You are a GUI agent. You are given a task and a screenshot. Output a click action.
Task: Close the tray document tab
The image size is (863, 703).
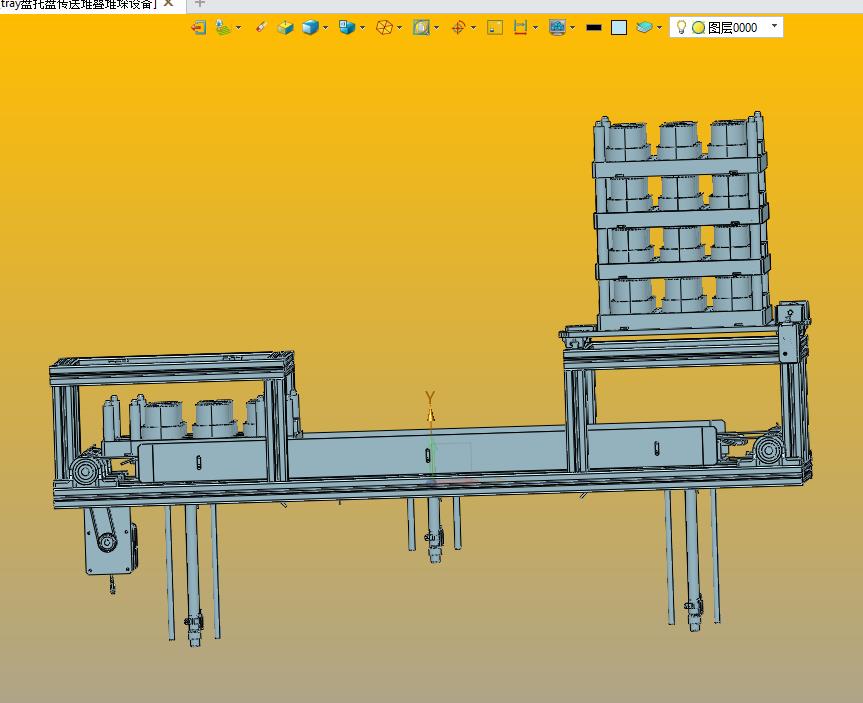pyautogui.click(x=168, y=4)
